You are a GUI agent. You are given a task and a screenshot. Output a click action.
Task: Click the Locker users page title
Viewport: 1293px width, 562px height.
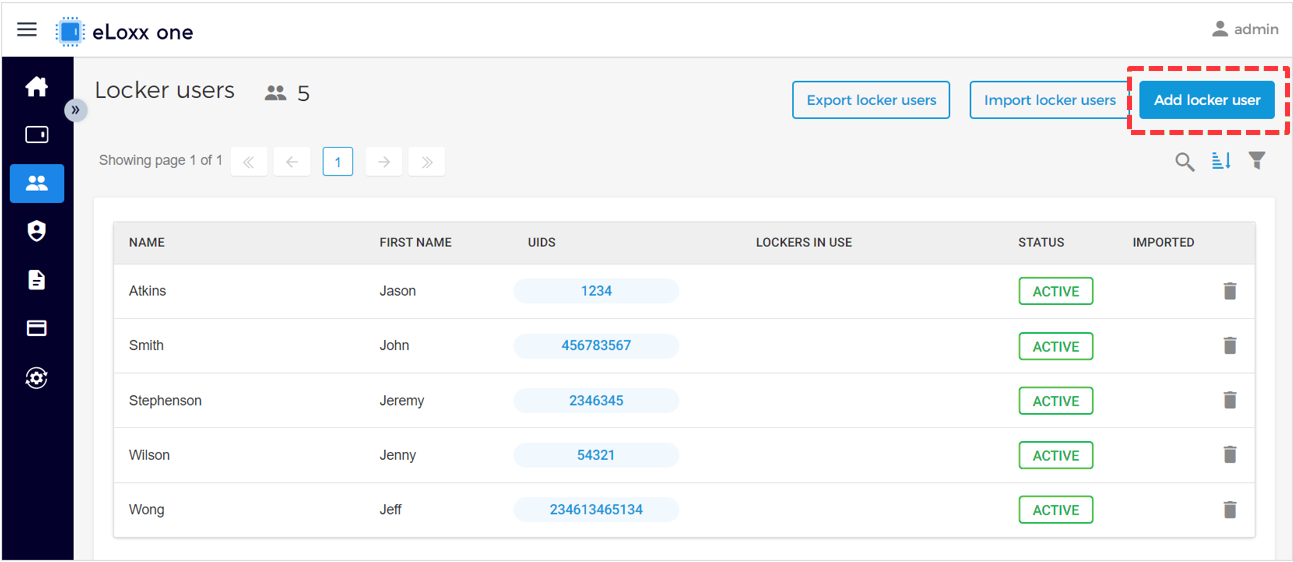tap(165, 90)
